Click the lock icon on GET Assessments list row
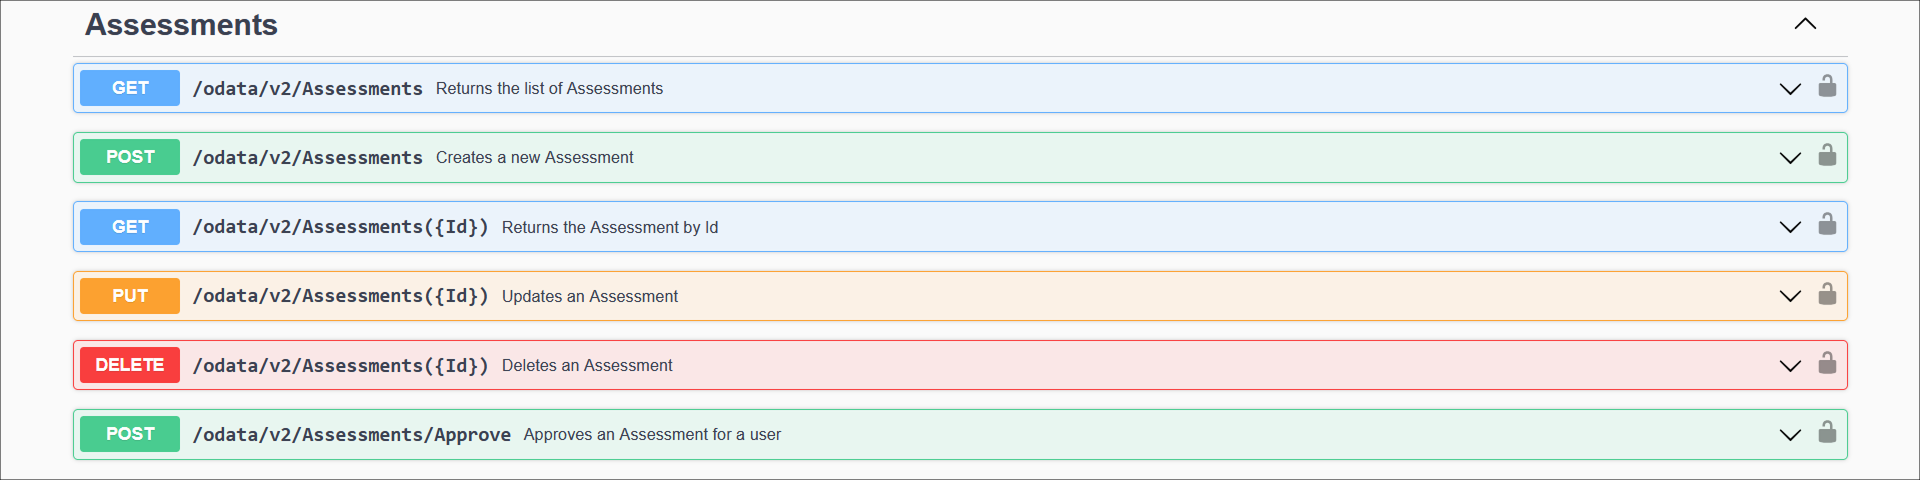The height and width of the screenshot is (480, 1920). point(1826,86)
